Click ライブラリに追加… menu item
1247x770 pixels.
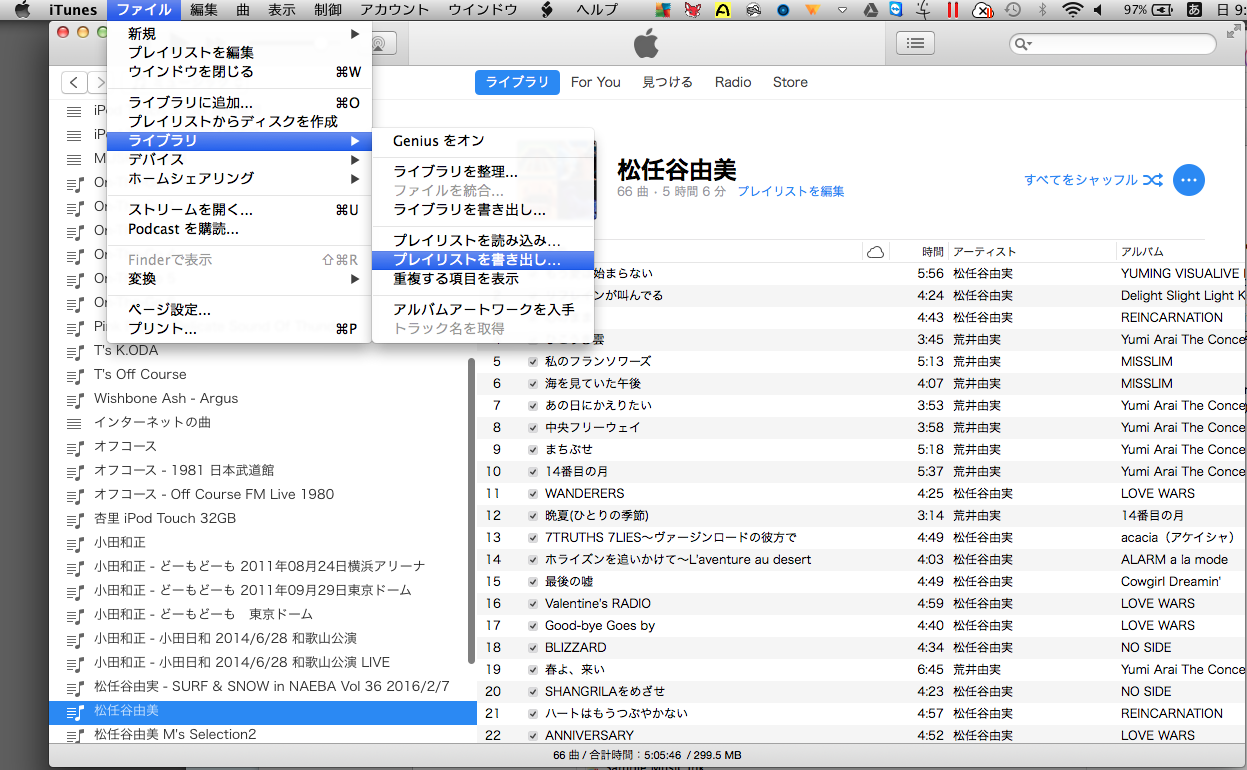click(239, 103)
